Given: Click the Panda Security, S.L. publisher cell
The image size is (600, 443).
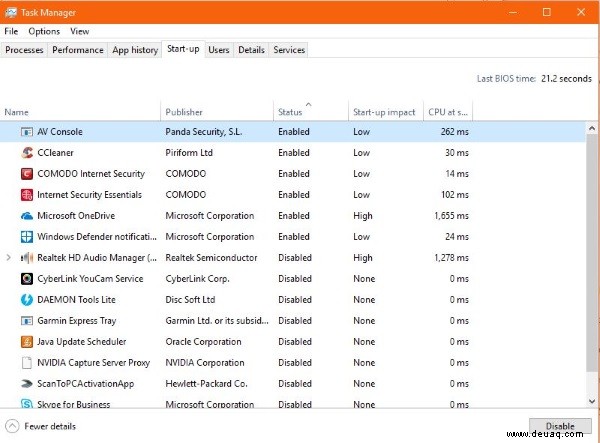Looking at the screenshot, I should (x=204, y=132).
